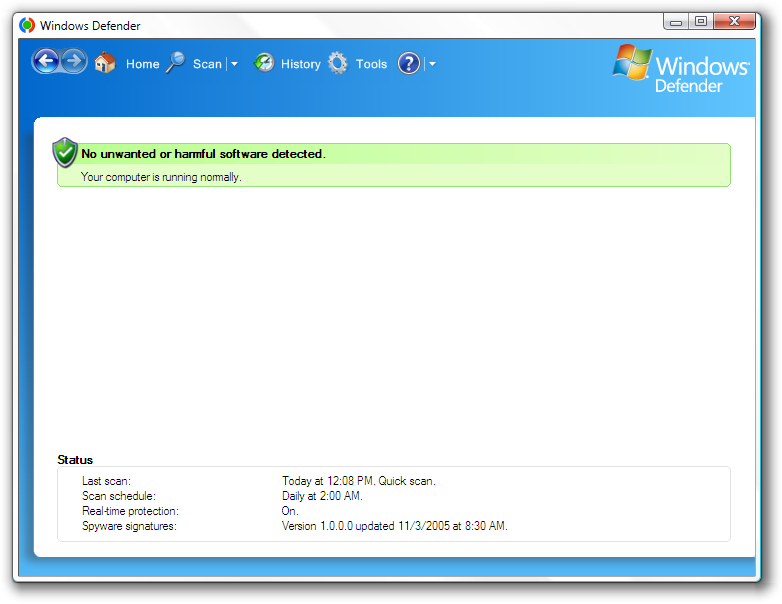Viewport: 782px width, 604px height.
Task: Select 'Your computer is running normally' text
Action: (x=161, y=177)
